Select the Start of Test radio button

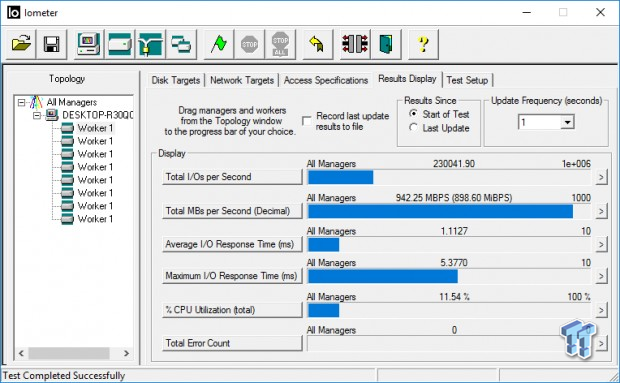tap(413, 114)
